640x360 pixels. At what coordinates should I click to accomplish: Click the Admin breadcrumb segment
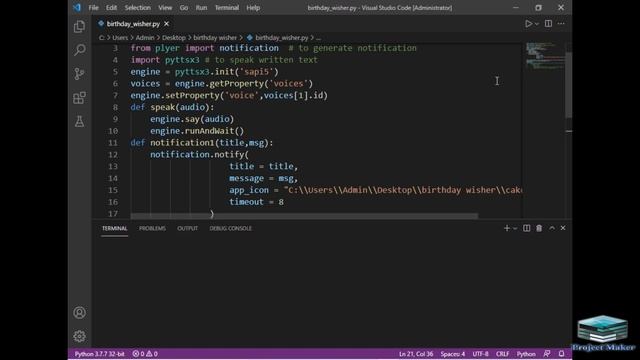[145, 38]
